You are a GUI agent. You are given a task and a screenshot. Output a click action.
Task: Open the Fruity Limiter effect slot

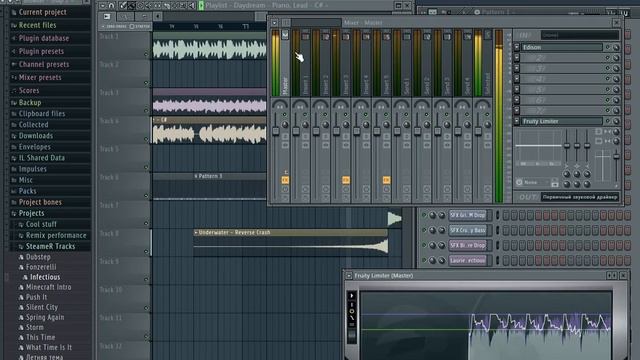(562, 121)
